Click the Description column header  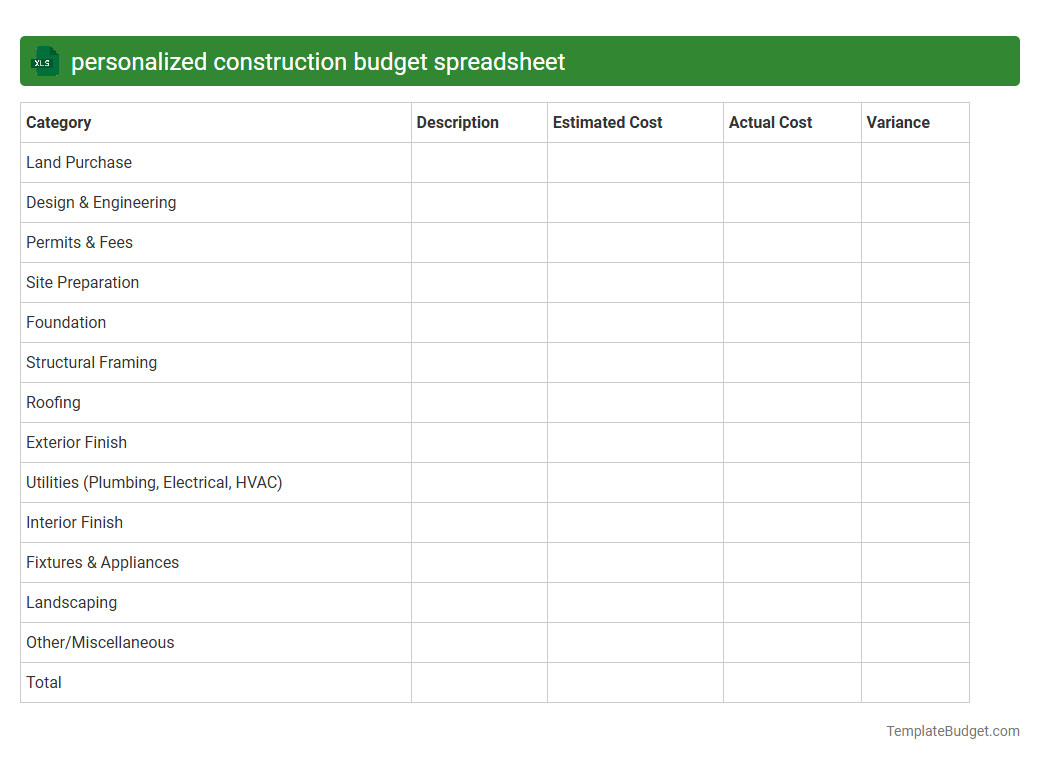click(x=457, y=122)
